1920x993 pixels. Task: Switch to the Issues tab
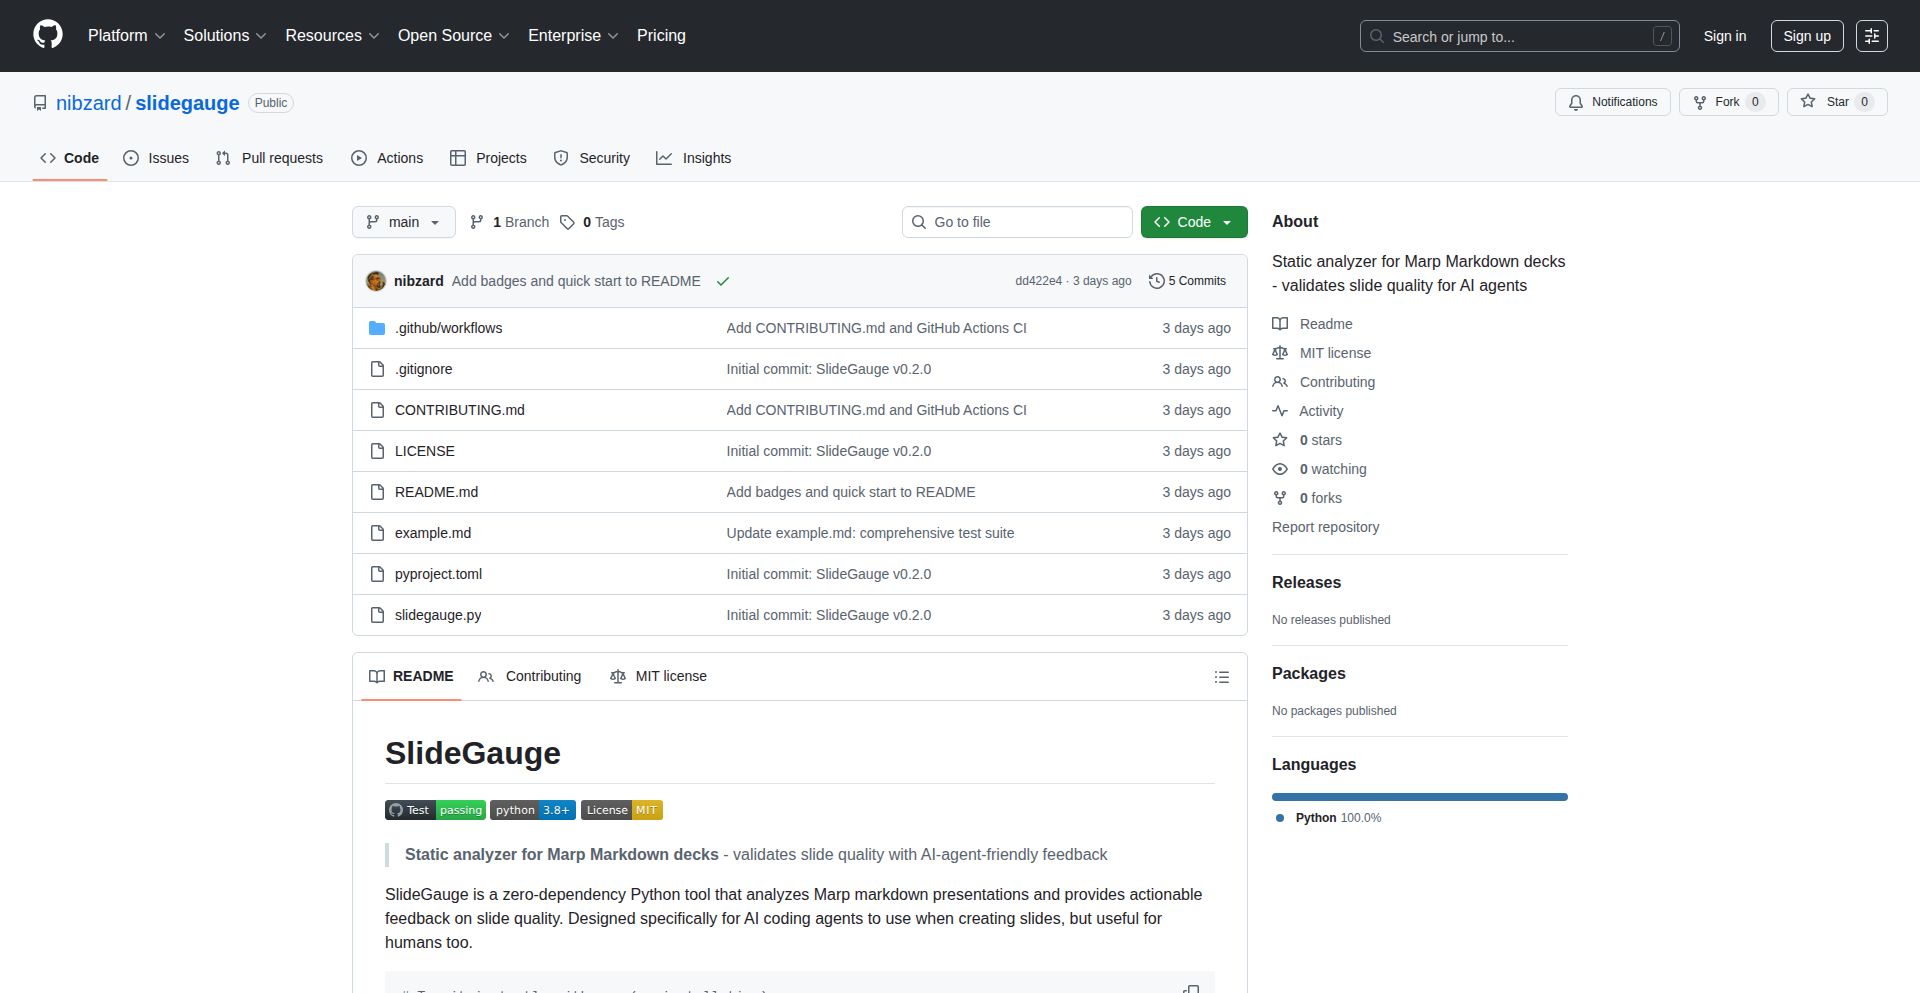click(x=156, y=158)
